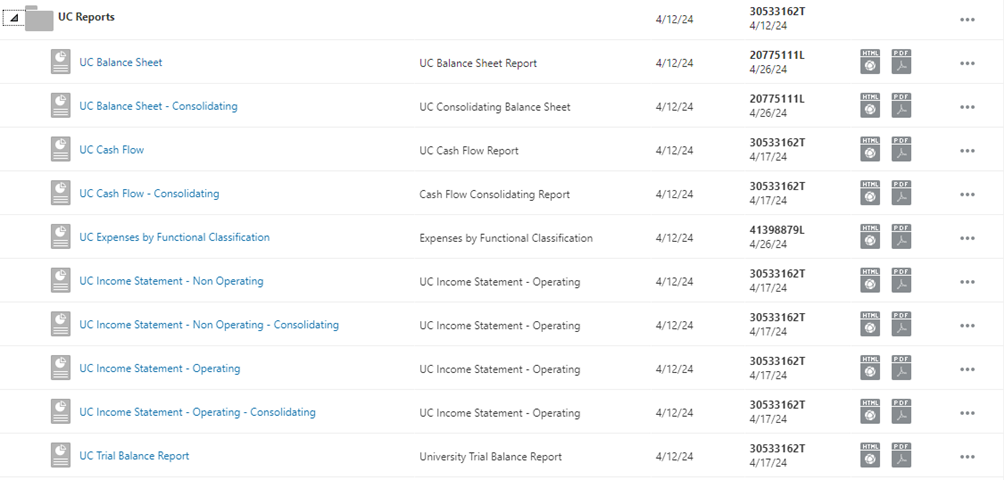Open the UC Balance Sheet - Consolidating link
Image resolution: width=1004 pixels, height=480 pixels.
pos(158,106)
